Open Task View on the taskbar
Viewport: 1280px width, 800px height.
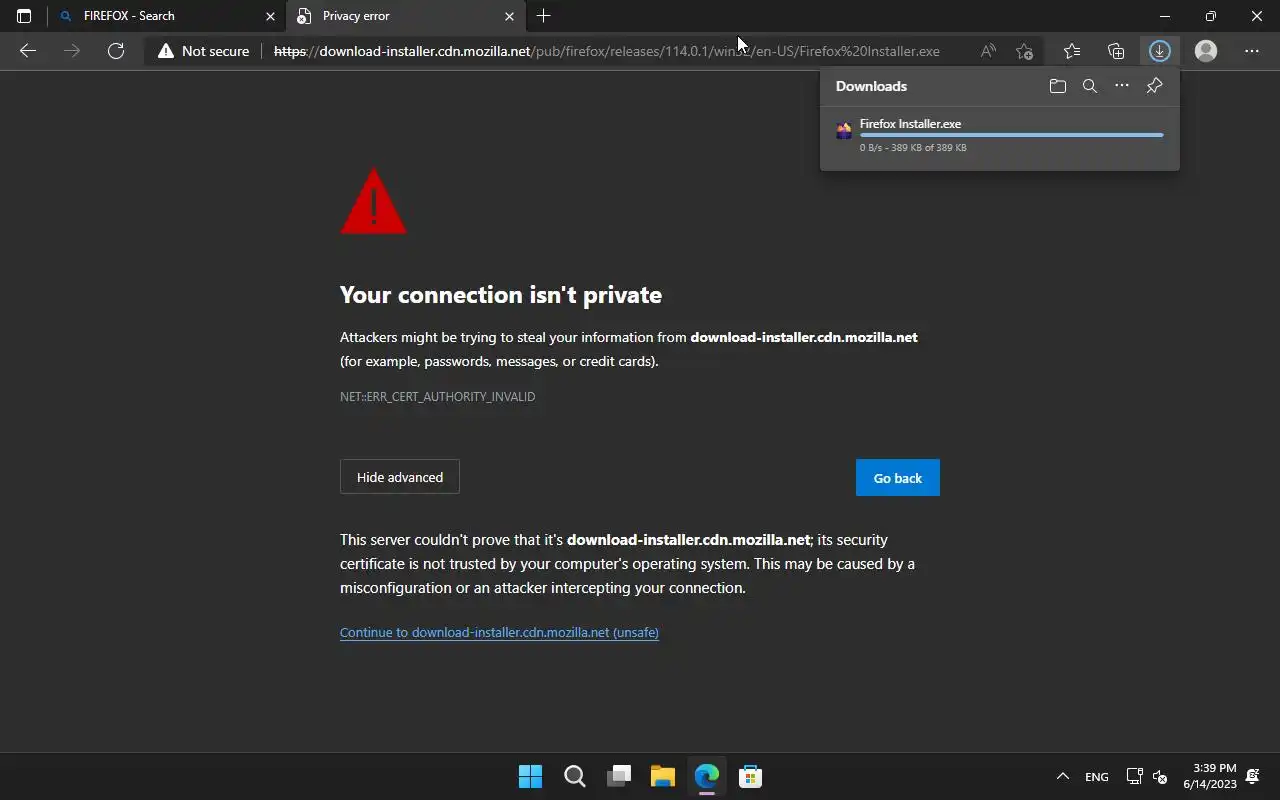pos(619,776)
